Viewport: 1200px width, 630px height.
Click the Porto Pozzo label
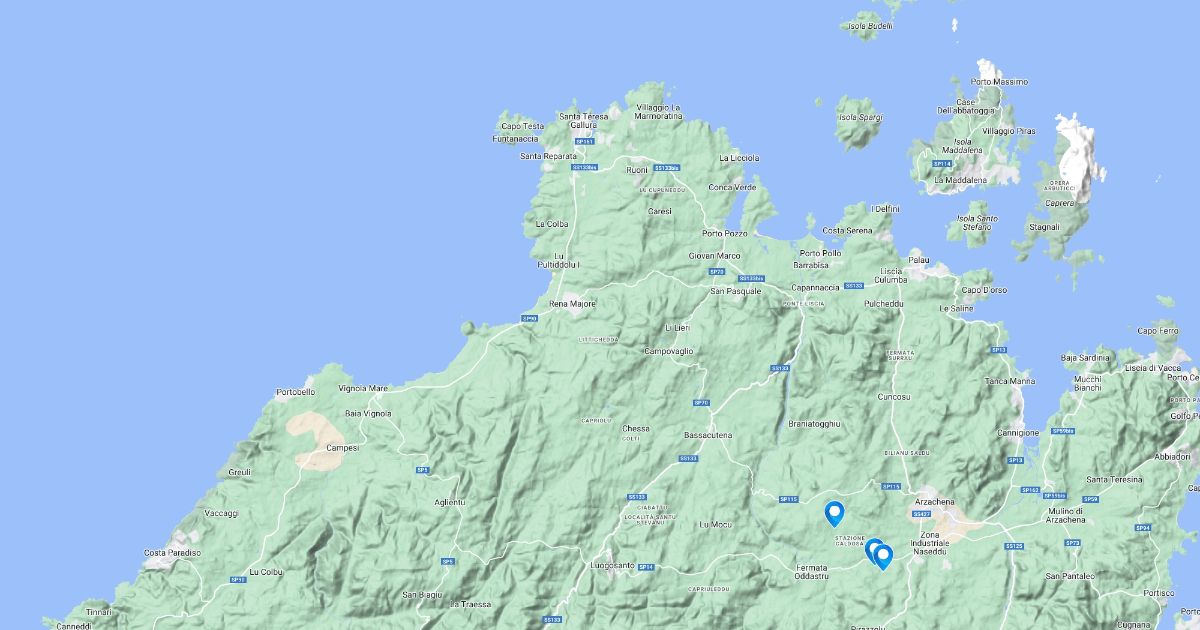725,234
